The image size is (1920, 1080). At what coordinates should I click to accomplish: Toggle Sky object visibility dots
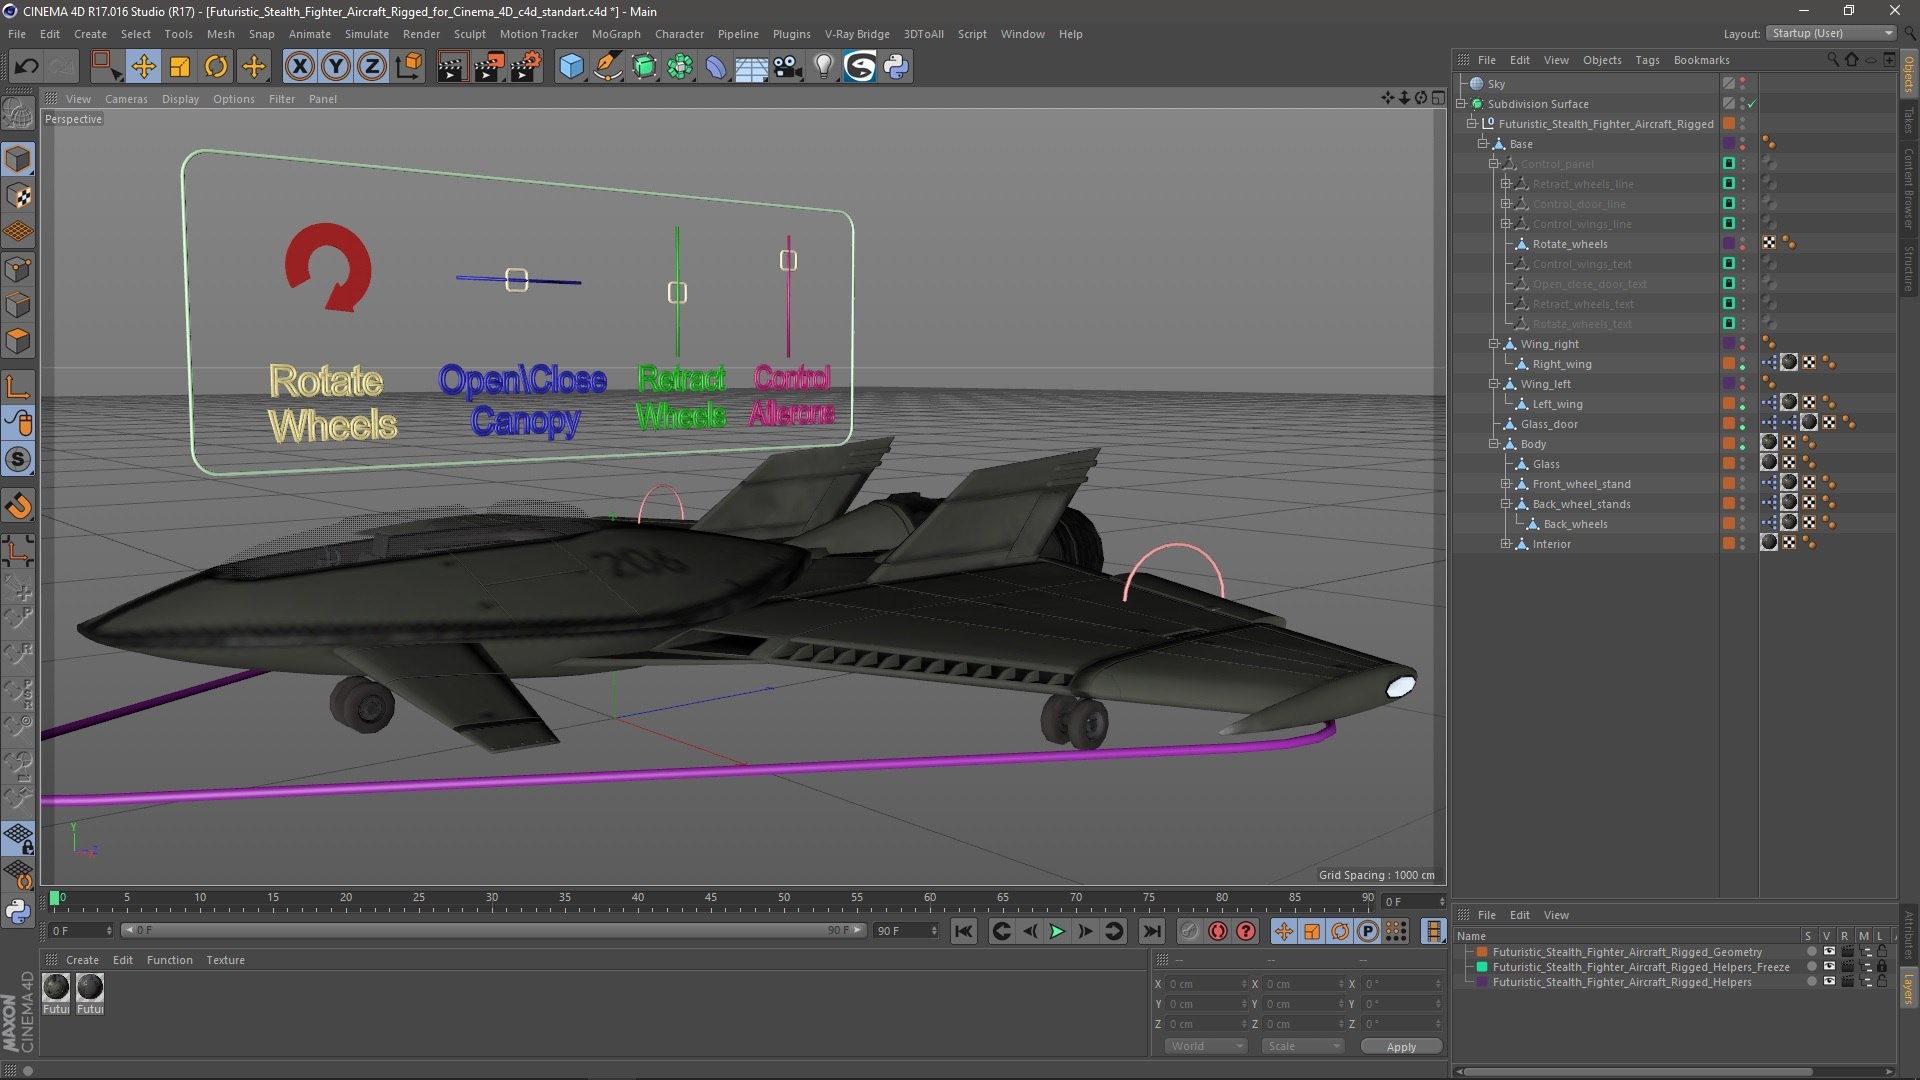pos(1742,84)
